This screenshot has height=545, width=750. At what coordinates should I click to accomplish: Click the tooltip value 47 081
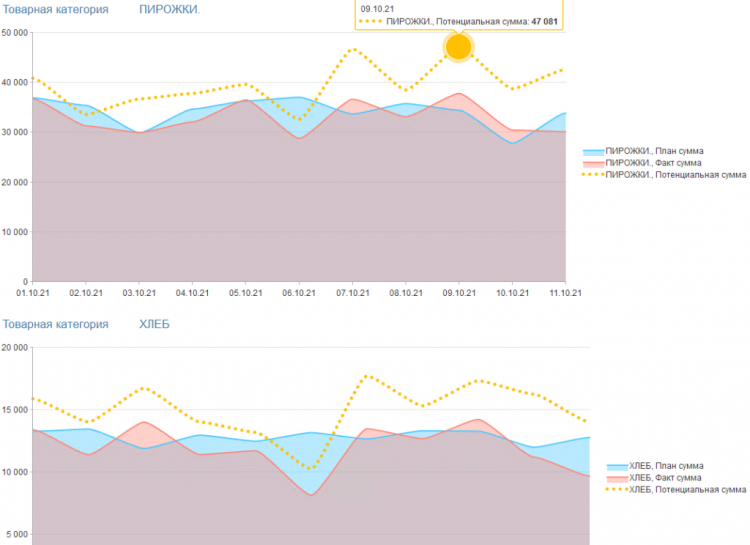pyautogui.click(x=544, y=22)
